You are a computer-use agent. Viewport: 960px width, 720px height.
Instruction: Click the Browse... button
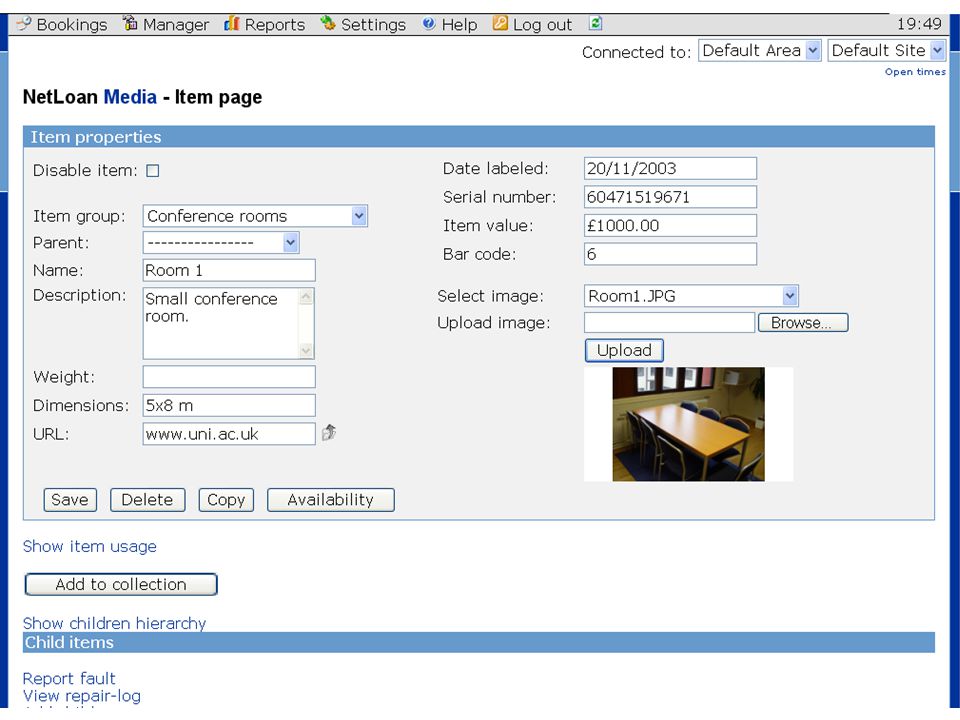[803, 323]
